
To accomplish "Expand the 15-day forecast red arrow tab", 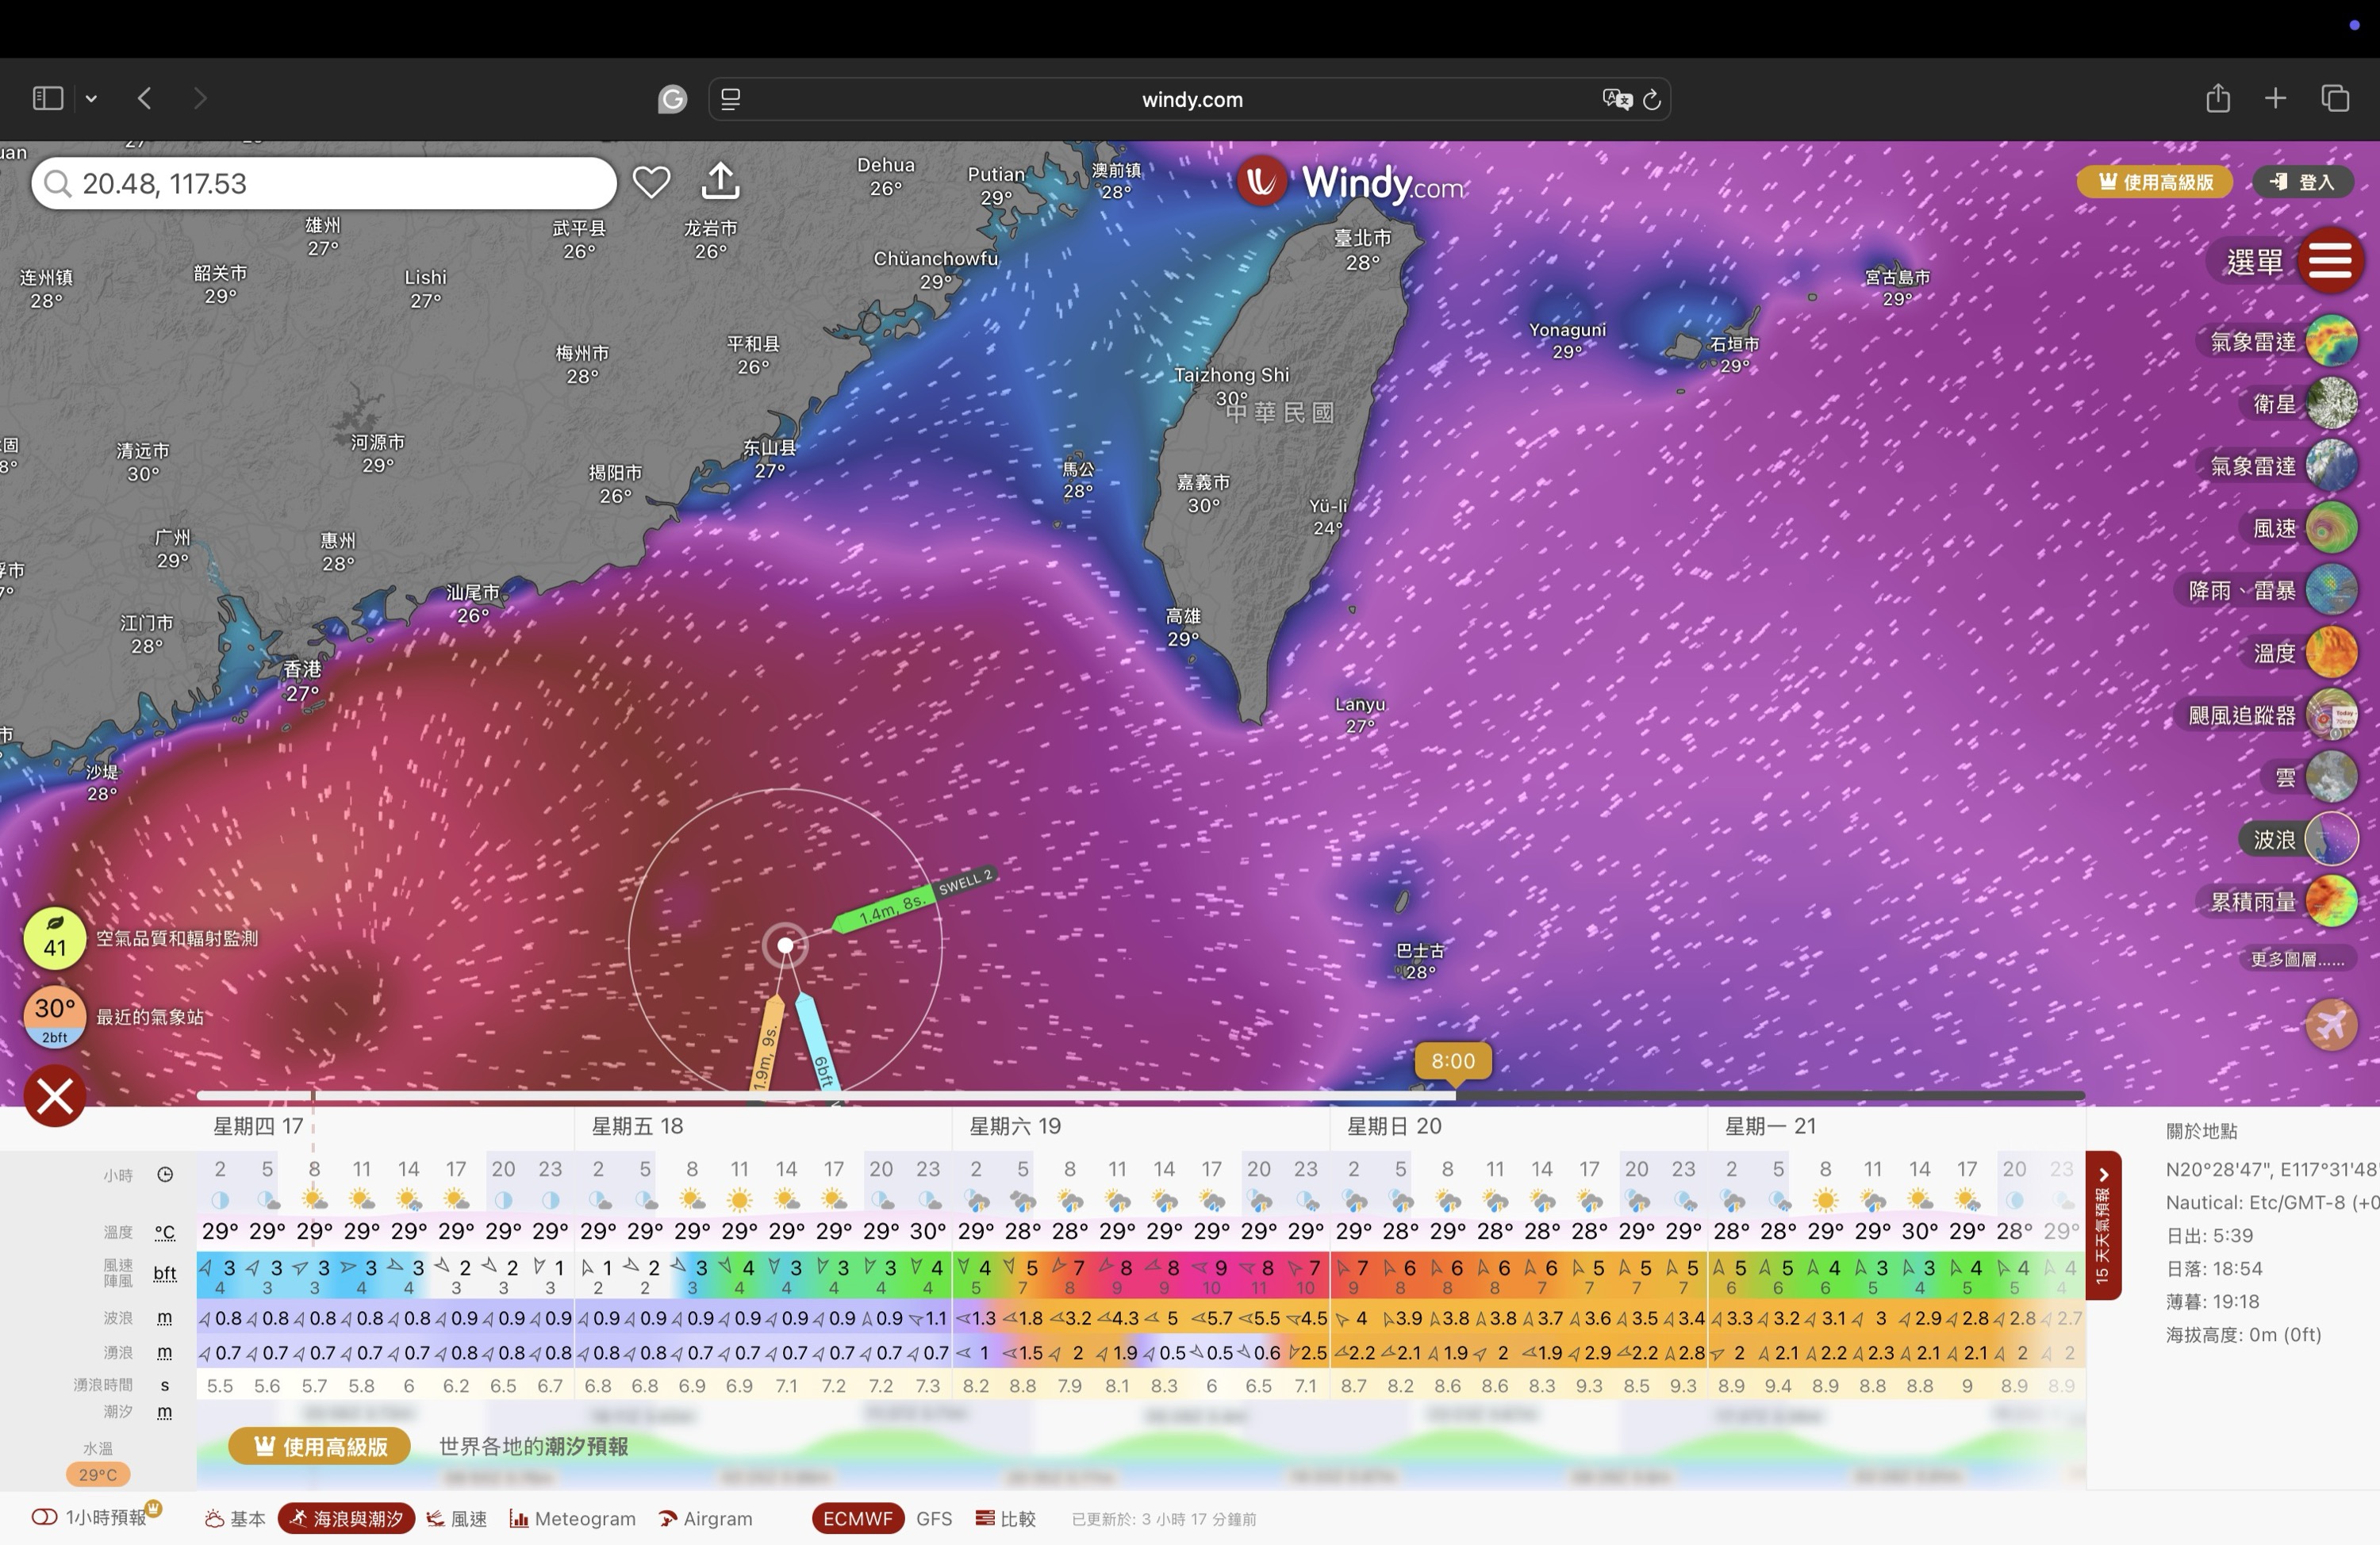I will pyautogui.click(x=2103, y=1225).
